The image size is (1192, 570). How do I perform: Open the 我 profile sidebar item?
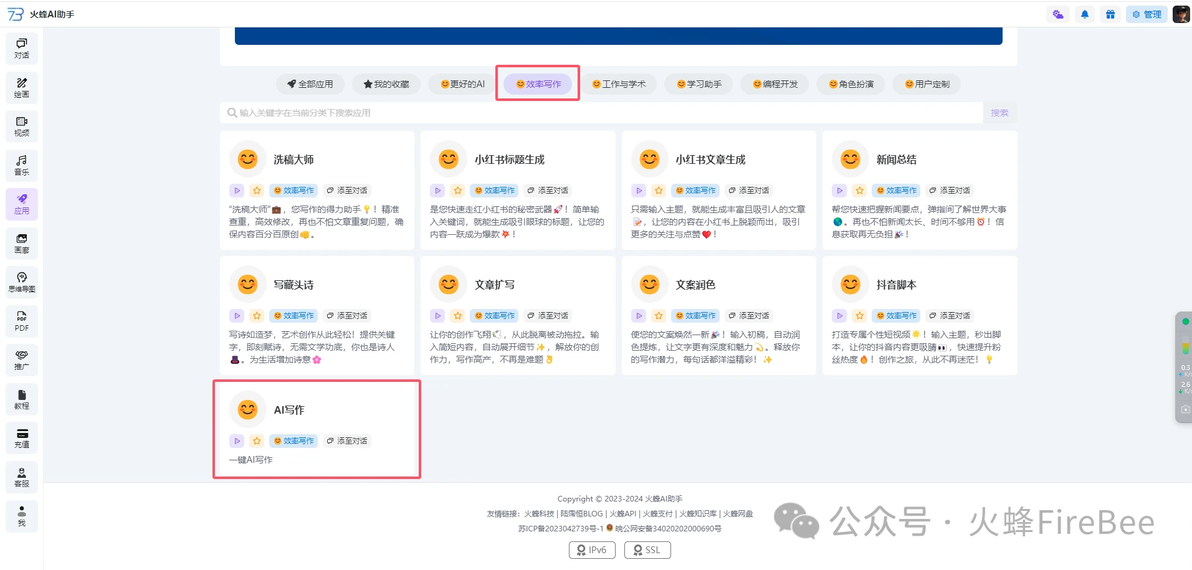[21, 516]
